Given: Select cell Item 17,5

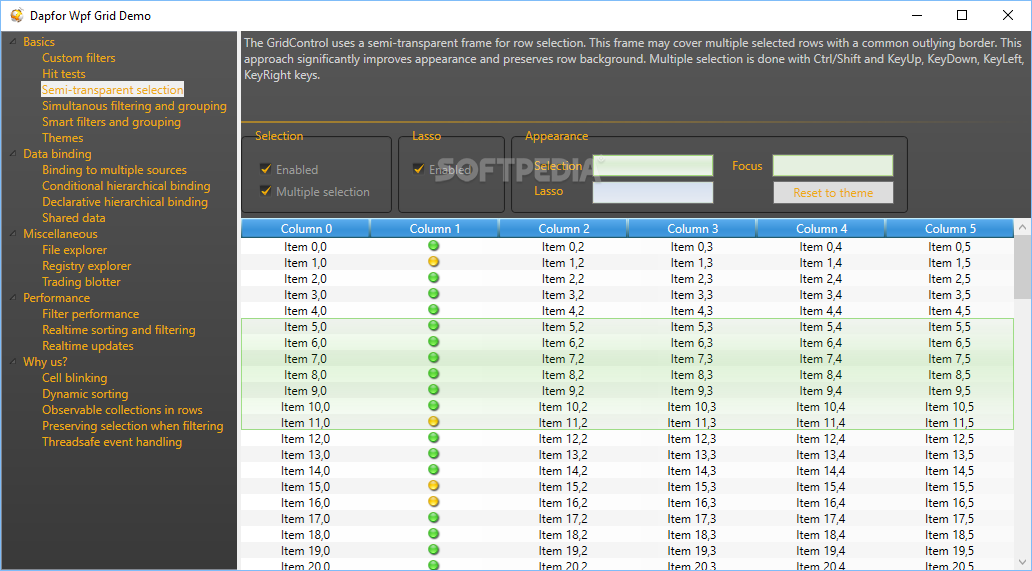Looking at the screenshot, I should (x=950, y=518).
